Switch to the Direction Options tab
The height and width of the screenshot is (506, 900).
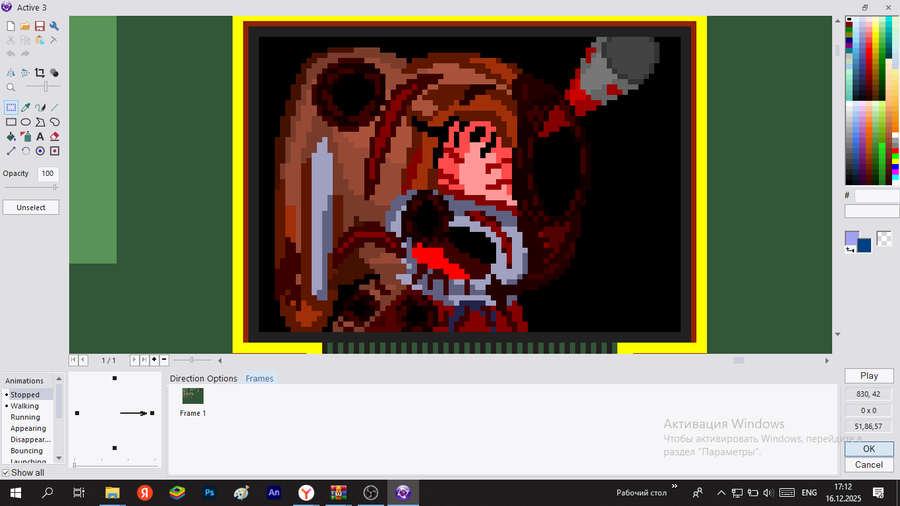pos(203,379)
